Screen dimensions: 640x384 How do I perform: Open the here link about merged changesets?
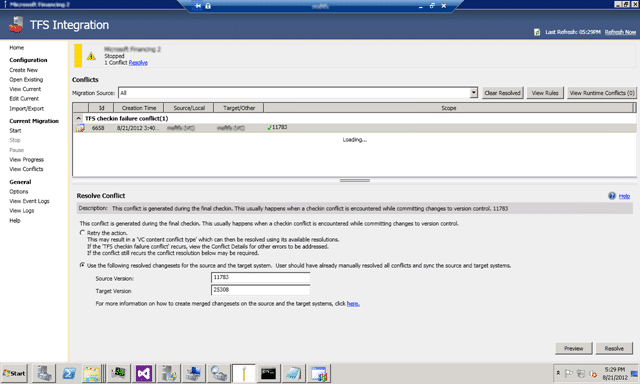[353, 304]
